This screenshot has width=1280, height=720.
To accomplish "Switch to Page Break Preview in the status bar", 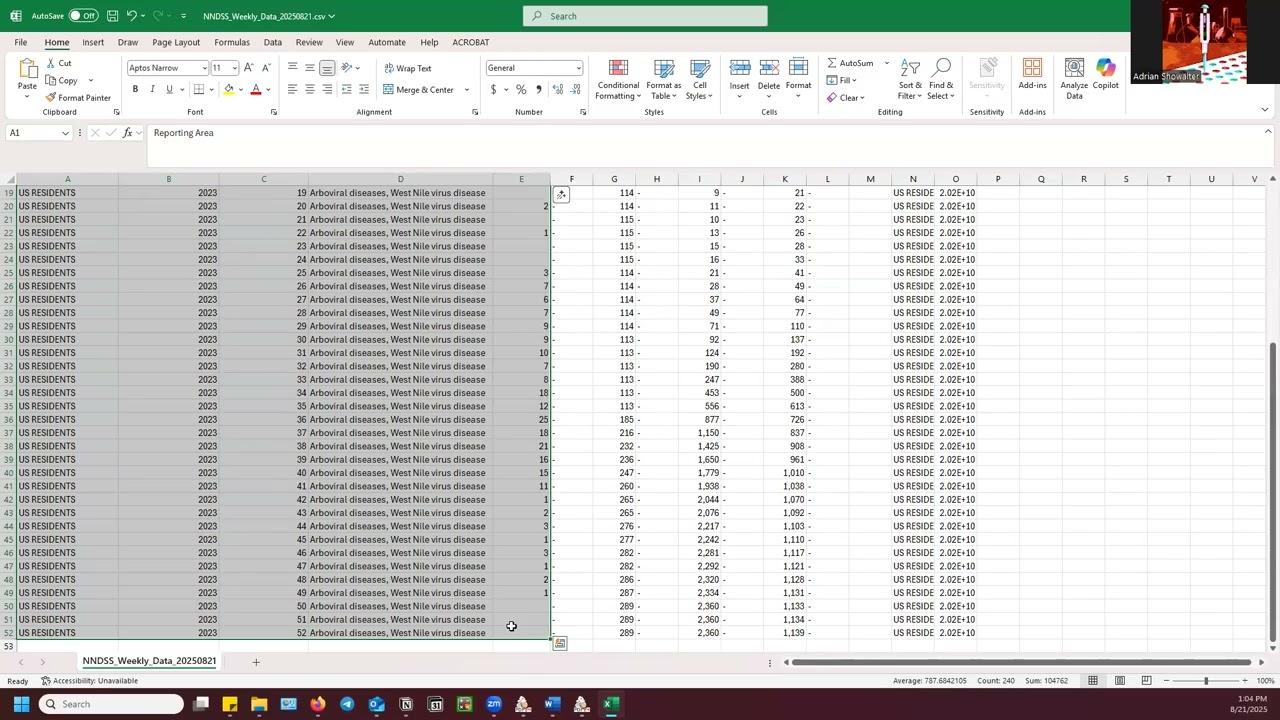I will [x=1146, y=681].
